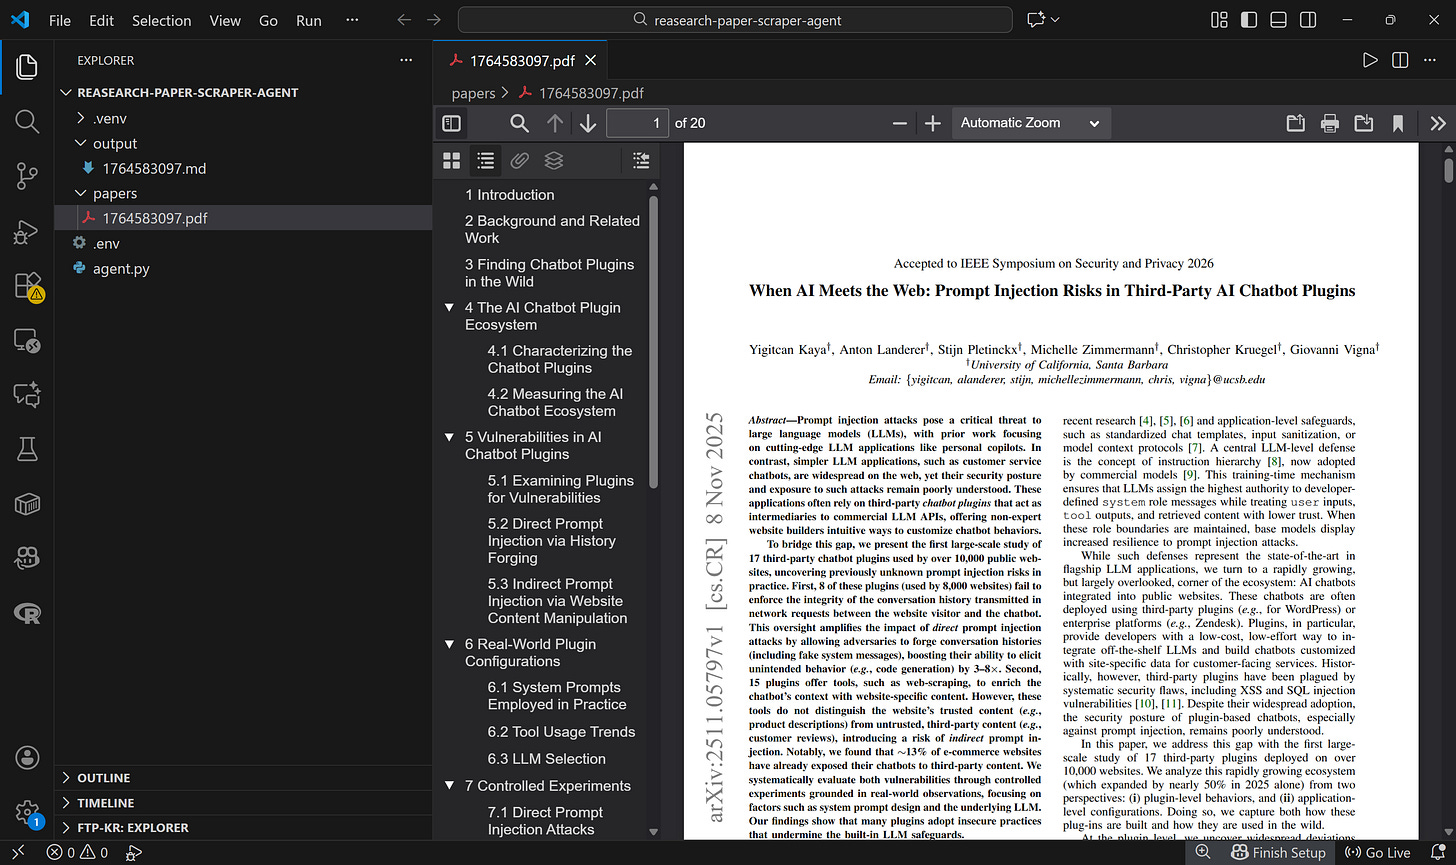Open the Source Control view
Viewport: 1456px width, 865px height.
[x=26, y=176]
